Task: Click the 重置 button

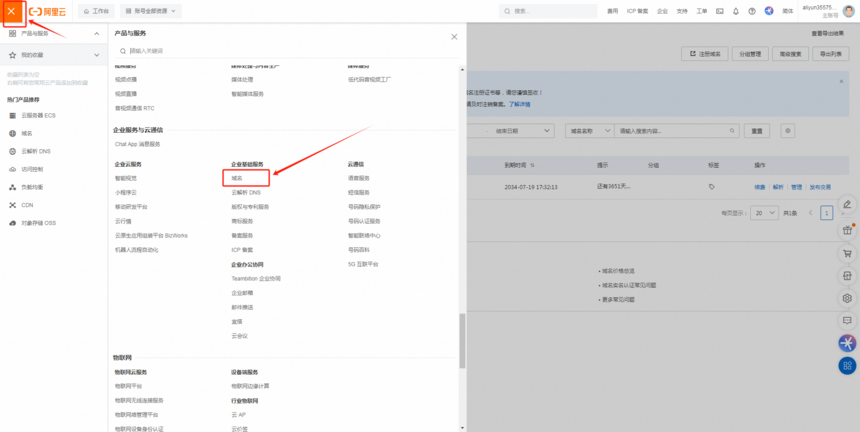Action: [x=757, y=131]
